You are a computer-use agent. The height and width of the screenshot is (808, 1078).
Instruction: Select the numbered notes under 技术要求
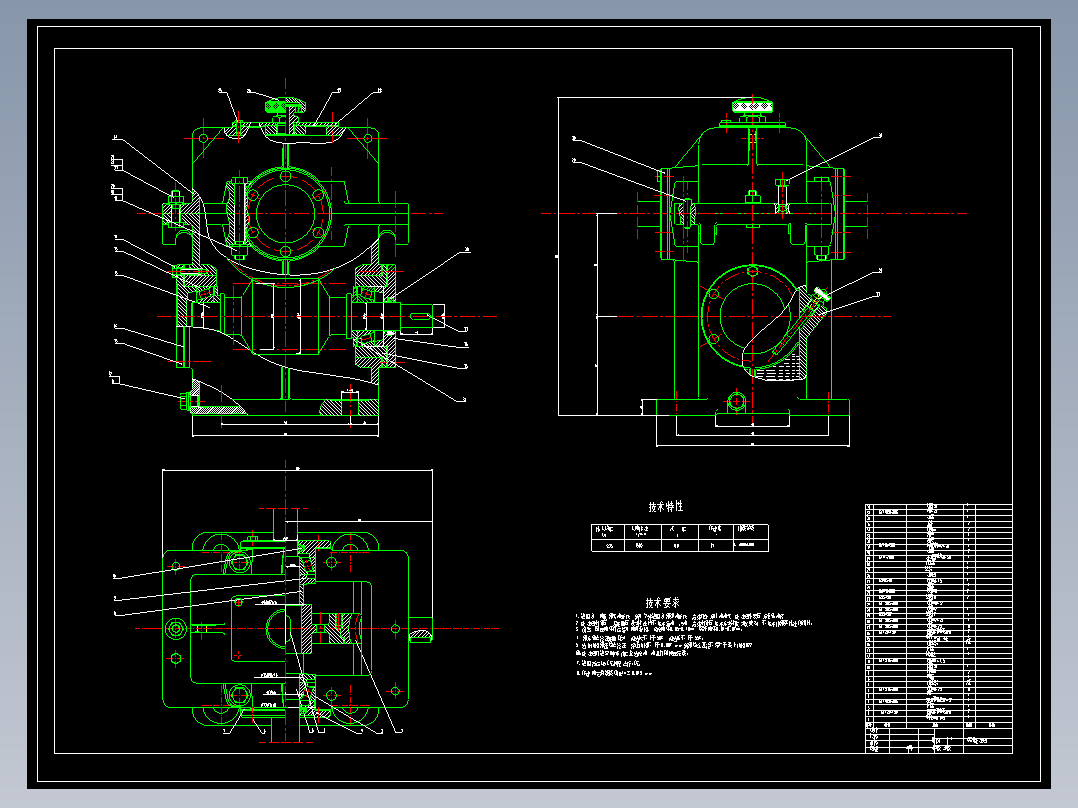694,644
